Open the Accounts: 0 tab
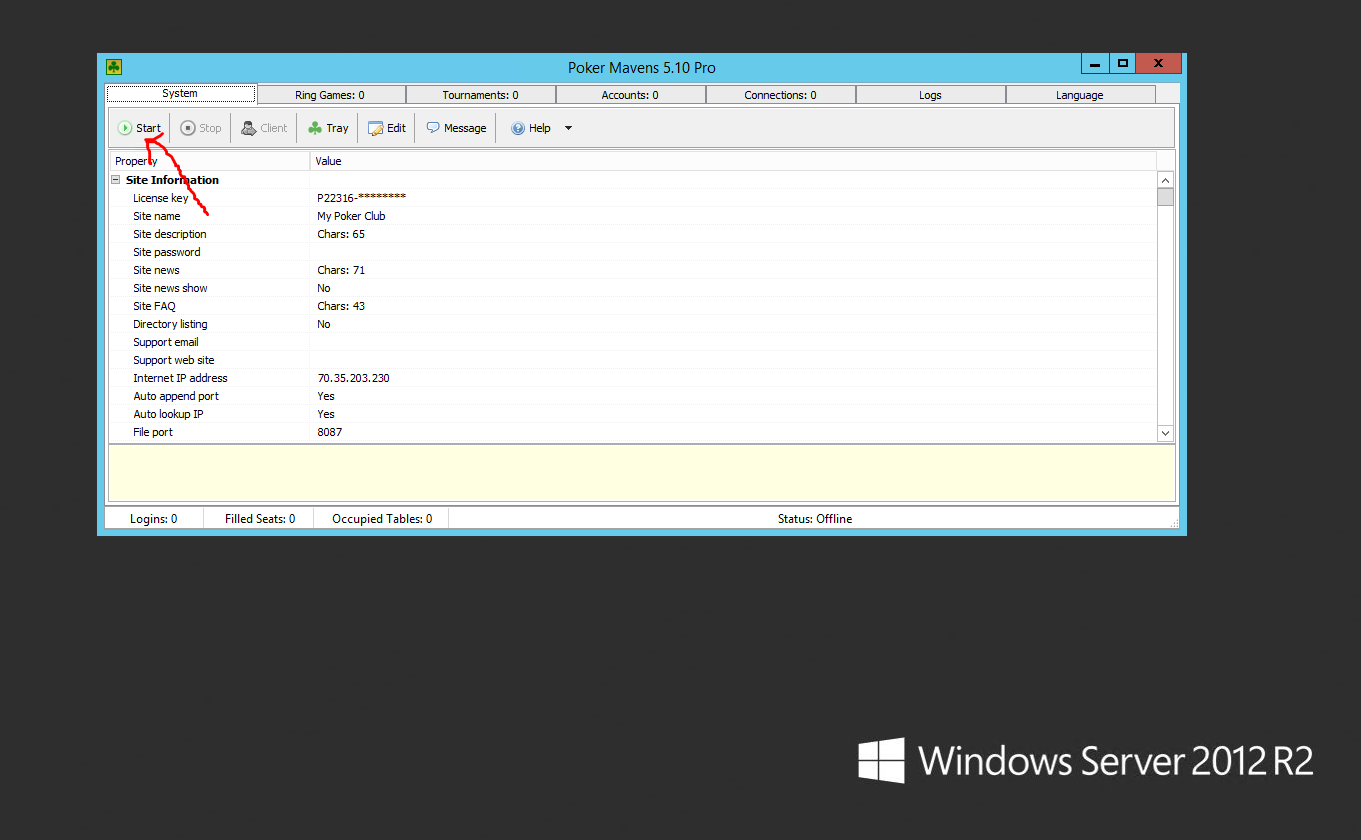The image size is (1361, 840). (x=630, y=95)
